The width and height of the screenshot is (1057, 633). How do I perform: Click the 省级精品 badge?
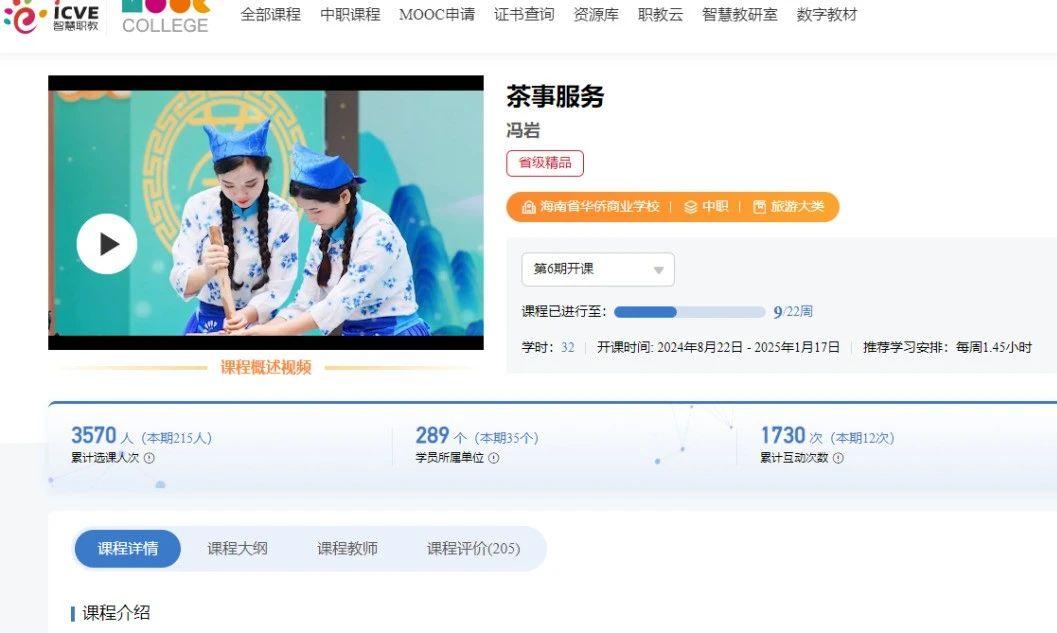pyautogui.click(x=545, y=163)
